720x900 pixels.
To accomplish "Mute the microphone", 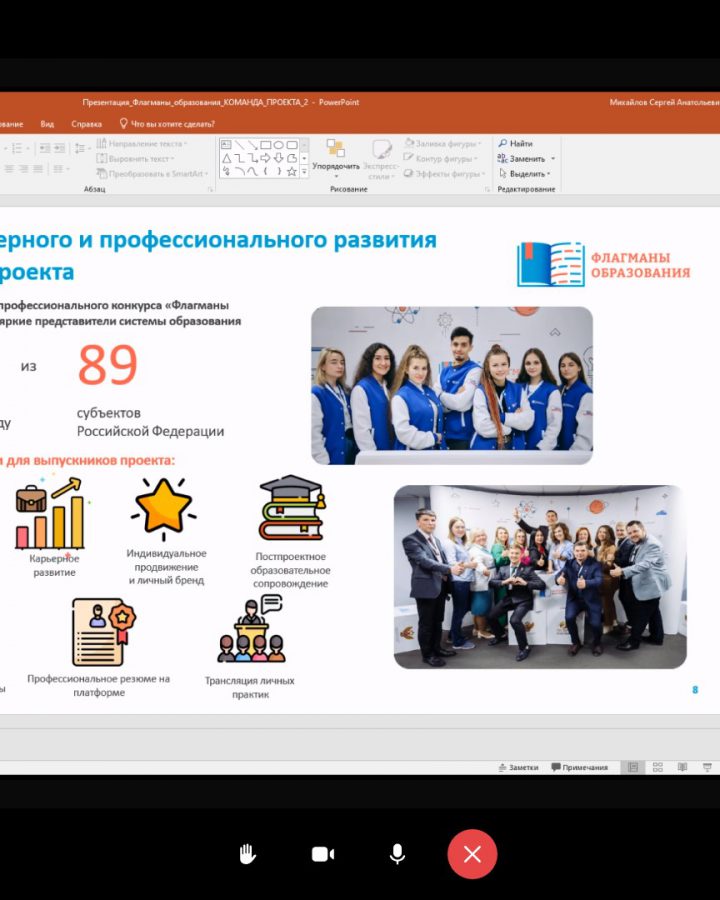I will tap(397, 854).
